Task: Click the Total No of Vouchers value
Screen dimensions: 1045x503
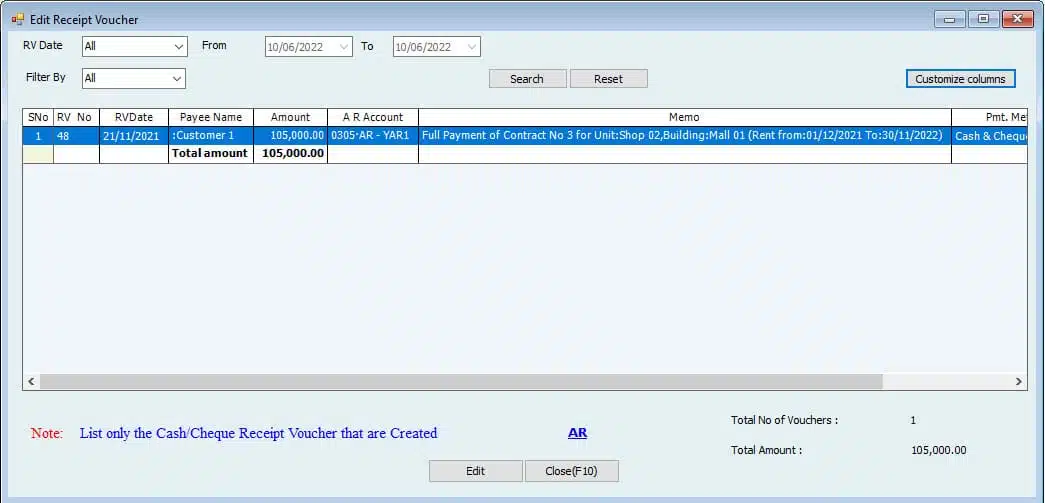Action: pos(913,420)
